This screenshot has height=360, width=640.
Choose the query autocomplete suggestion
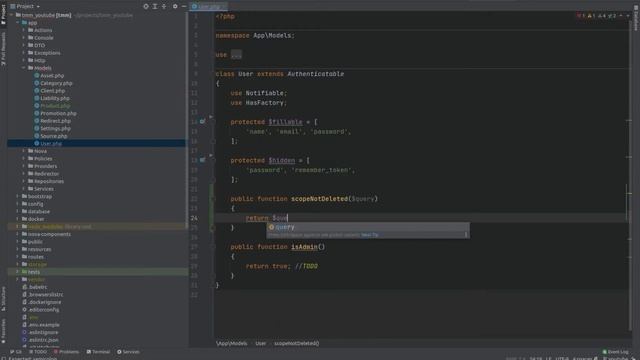[368, 227]
